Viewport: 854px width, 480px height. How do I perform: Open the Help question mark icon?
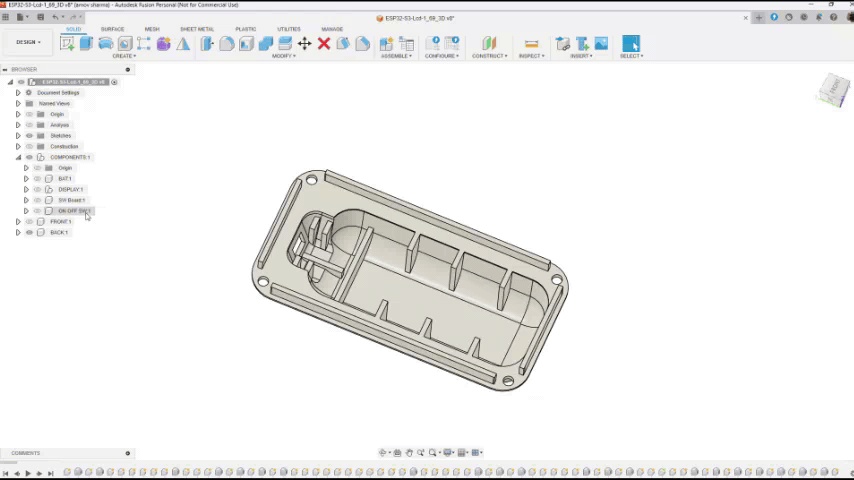click(x=833, y=17)
